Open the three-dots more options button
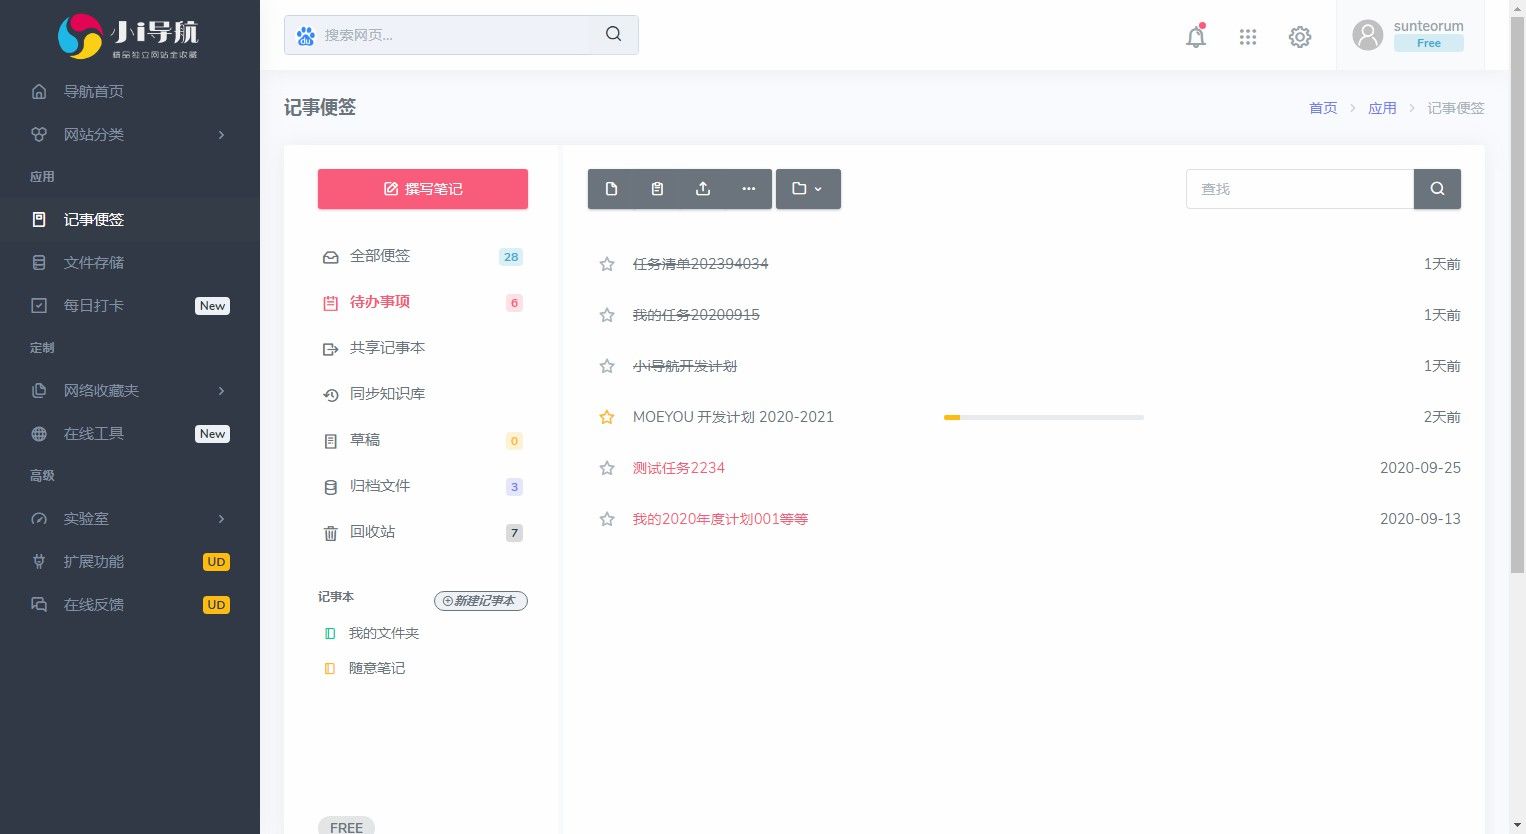 (748, 189)
